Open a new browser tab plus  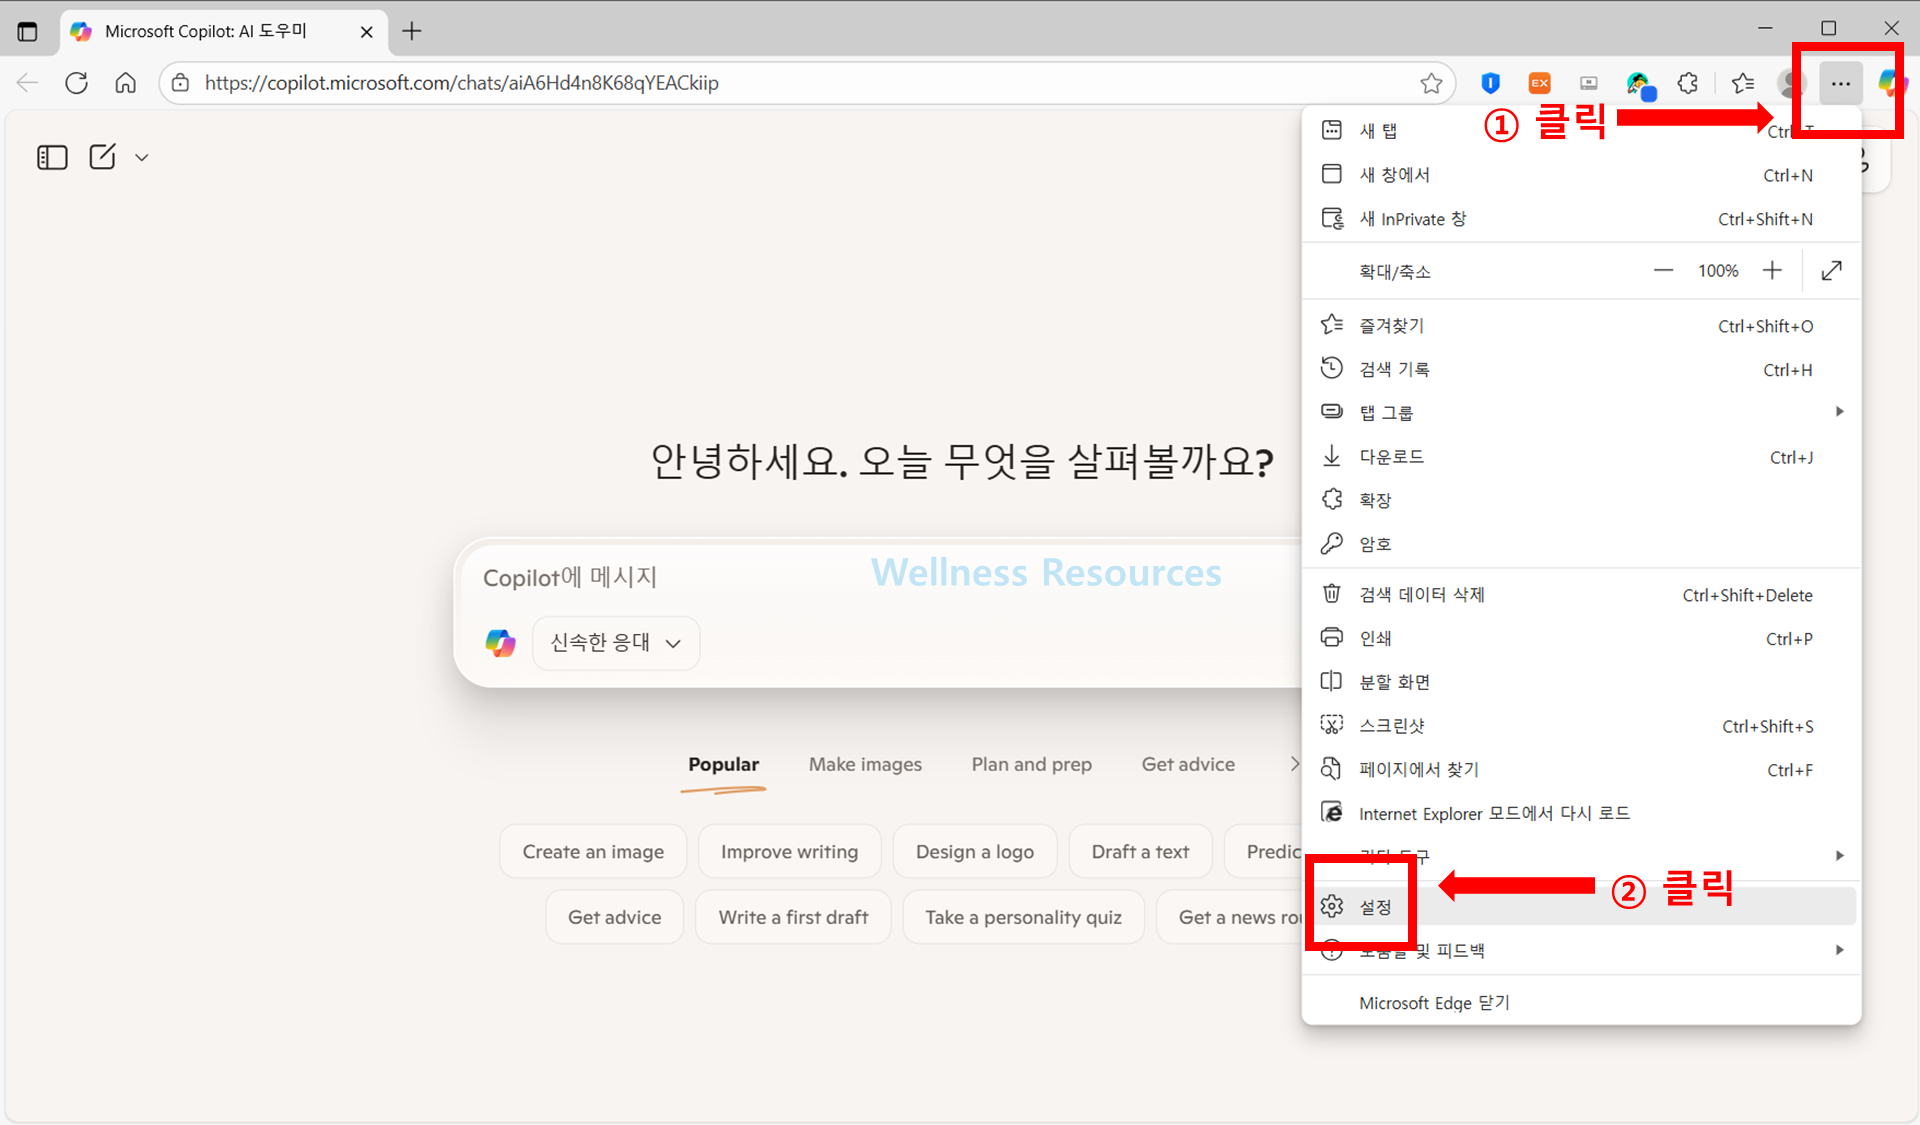pyautogui.click(x=412, y=31)
